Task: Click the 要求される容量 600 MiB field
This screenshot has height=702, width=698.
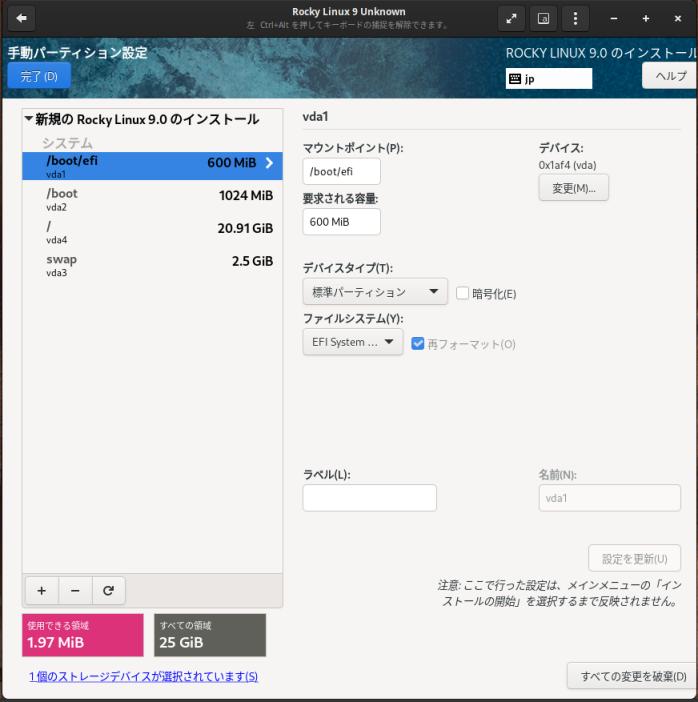Action: tap(342, 222)
